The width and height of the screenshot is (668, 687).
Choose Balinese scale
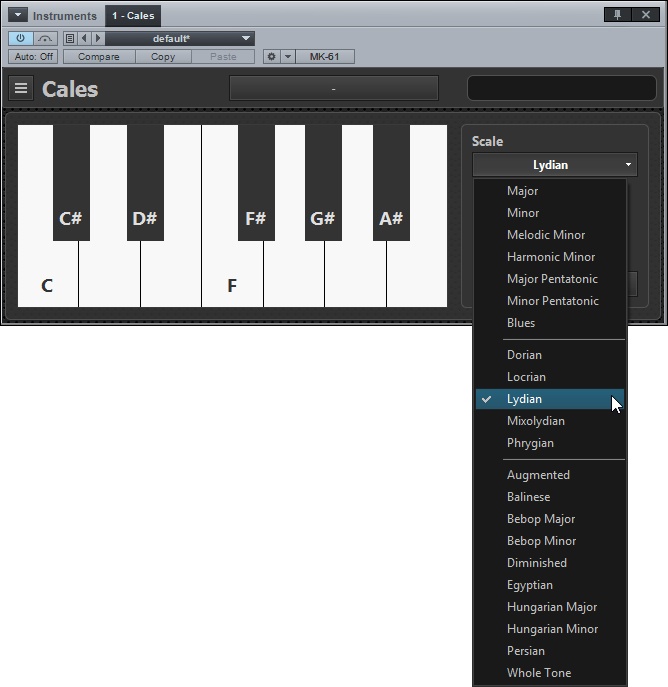click(550, 497)
